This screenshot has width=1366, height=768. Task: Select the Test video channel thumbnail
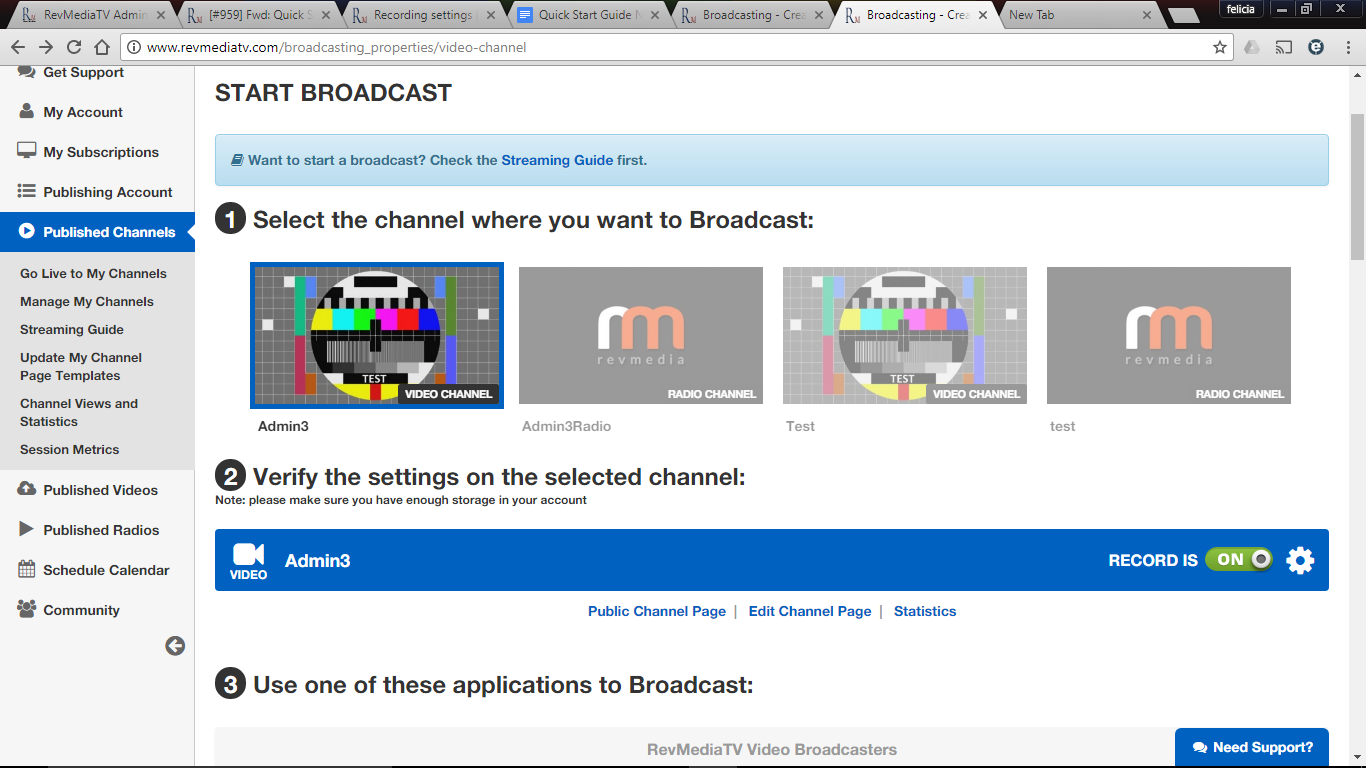pyautogui.click(x=905, y=335)
